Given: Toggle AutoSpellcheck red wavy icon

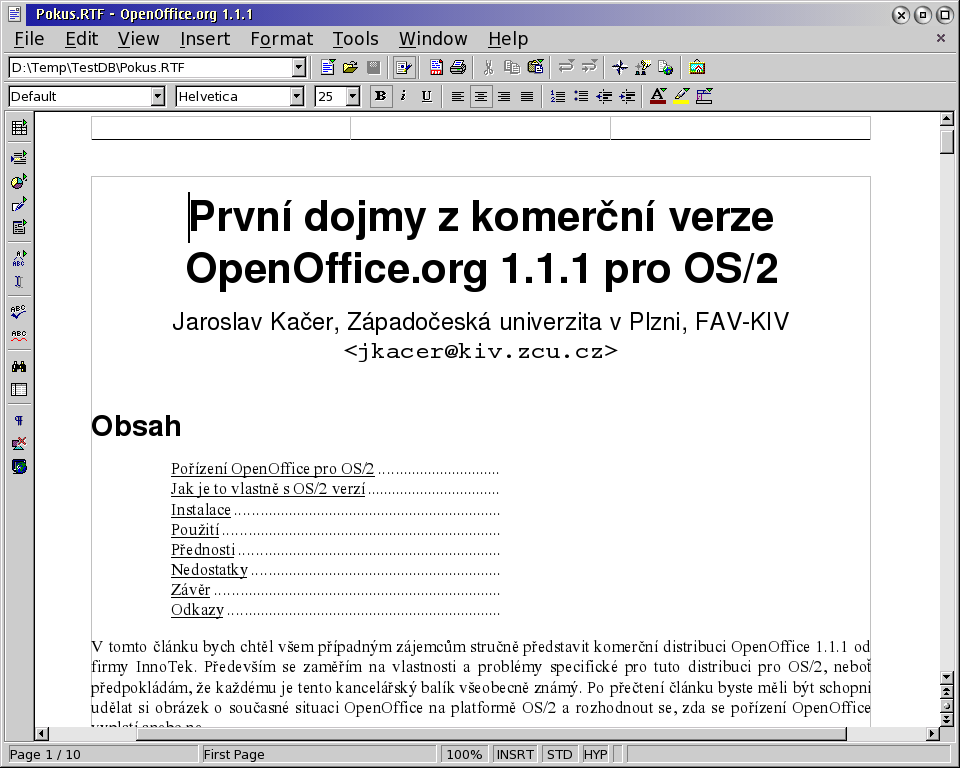Looking at the screenshot, I should click(x=19, y=336).
